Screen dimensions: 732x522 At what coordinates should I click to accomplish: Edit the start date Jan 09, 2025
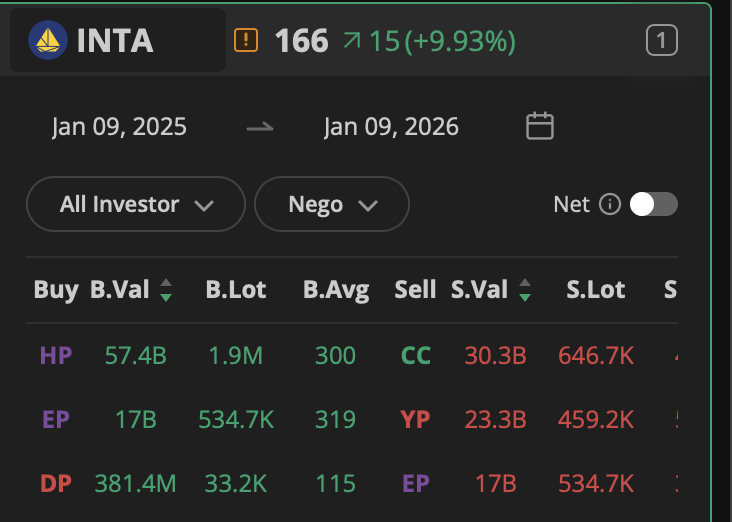pos(120,127)
